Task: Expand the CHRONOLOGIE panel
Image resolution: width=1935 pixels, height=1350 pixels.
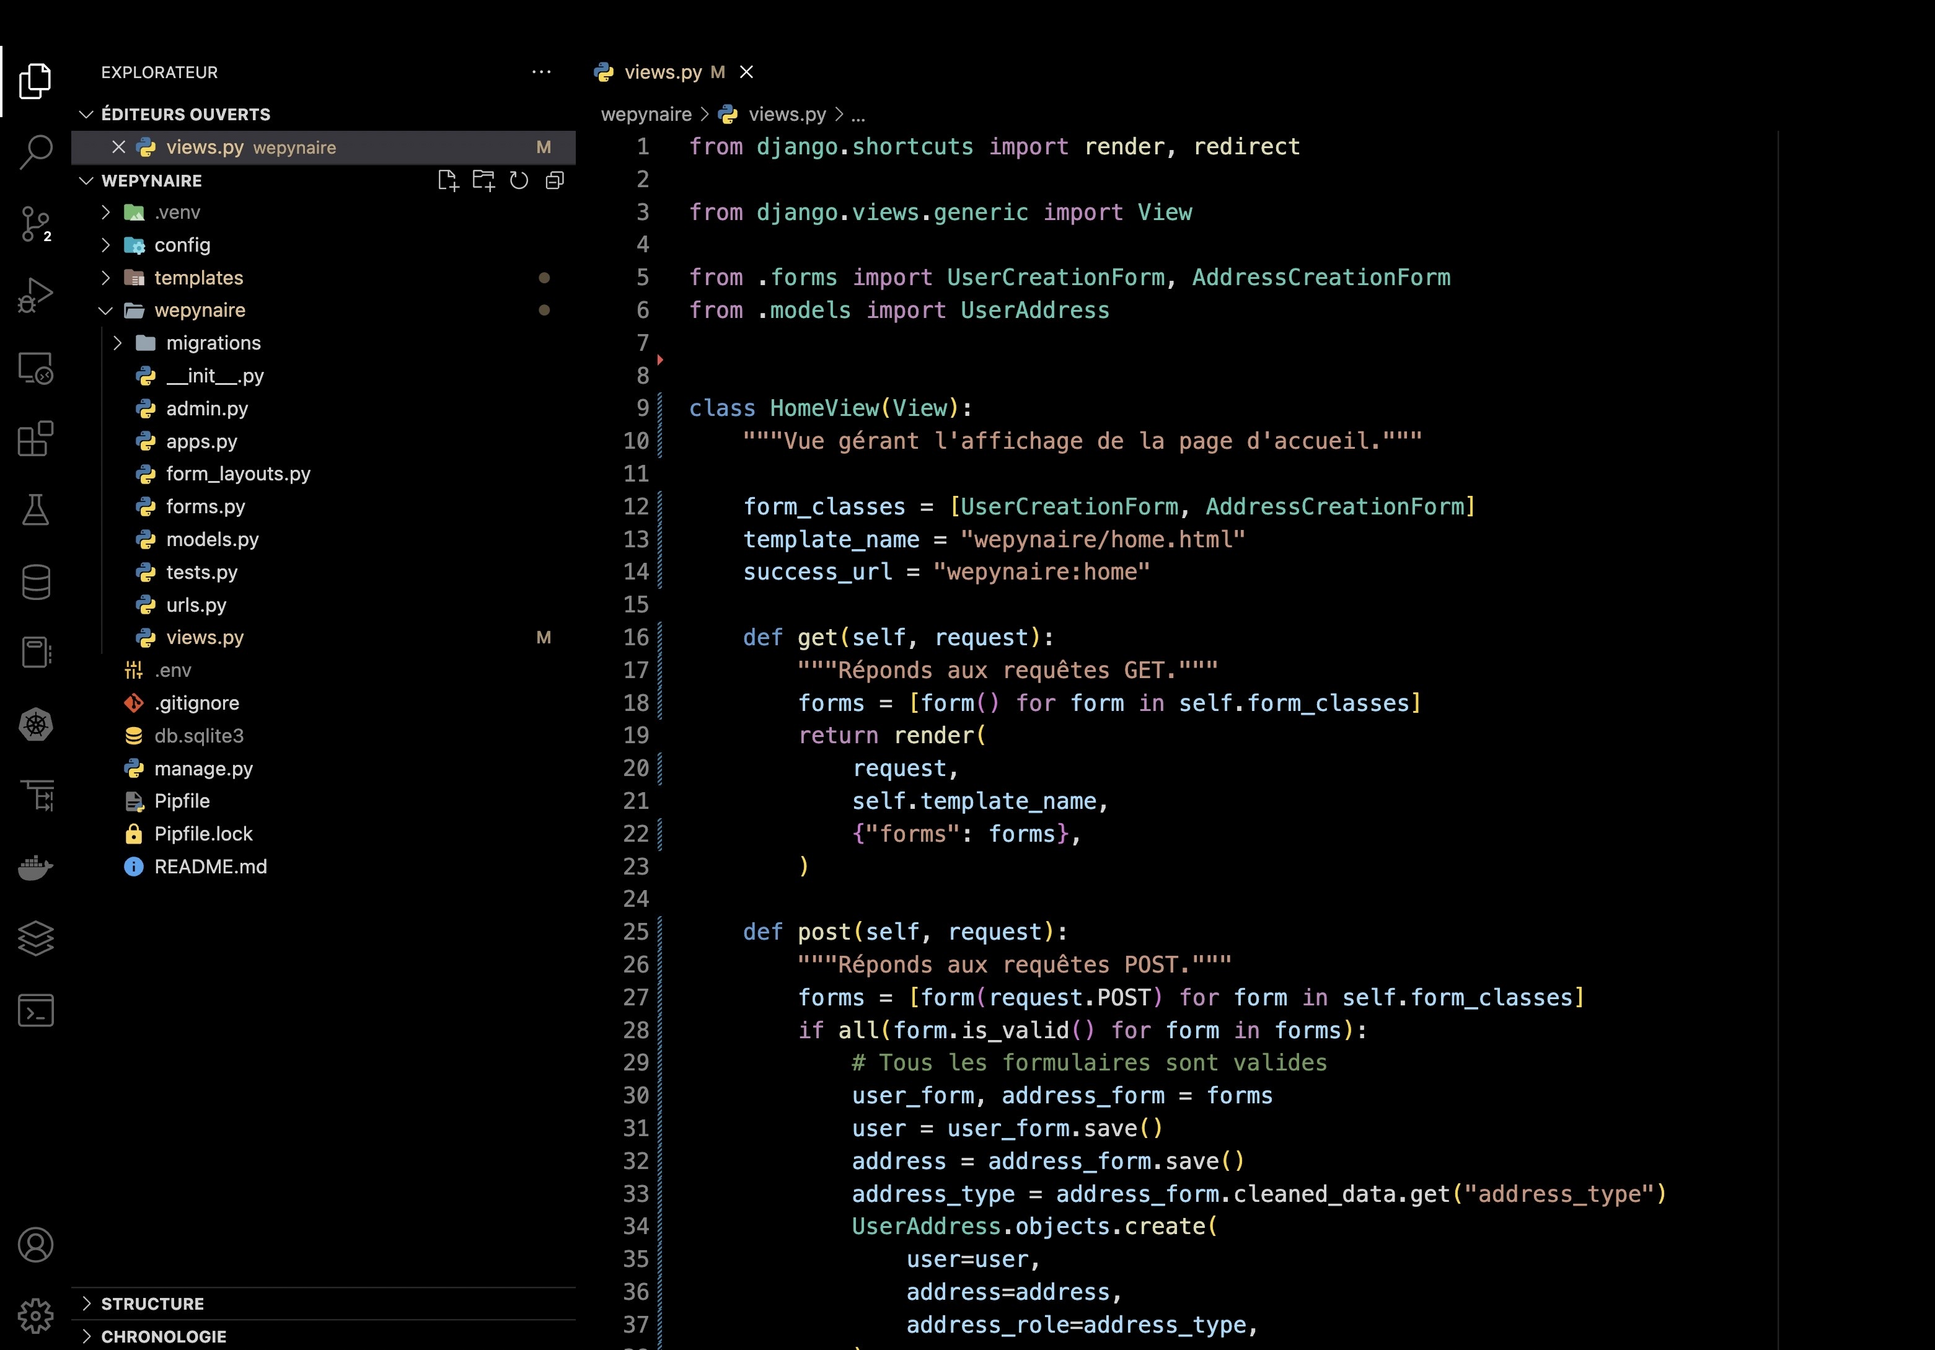Action: pyautogui.click(x=163, y=1337)
